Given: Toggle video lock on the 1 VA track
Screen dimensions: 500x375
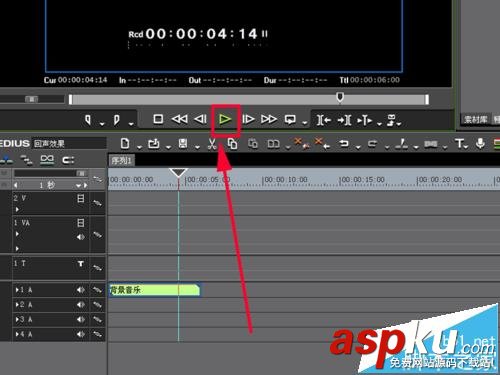Looking at the screenshot, I should (x=81, y=223).
